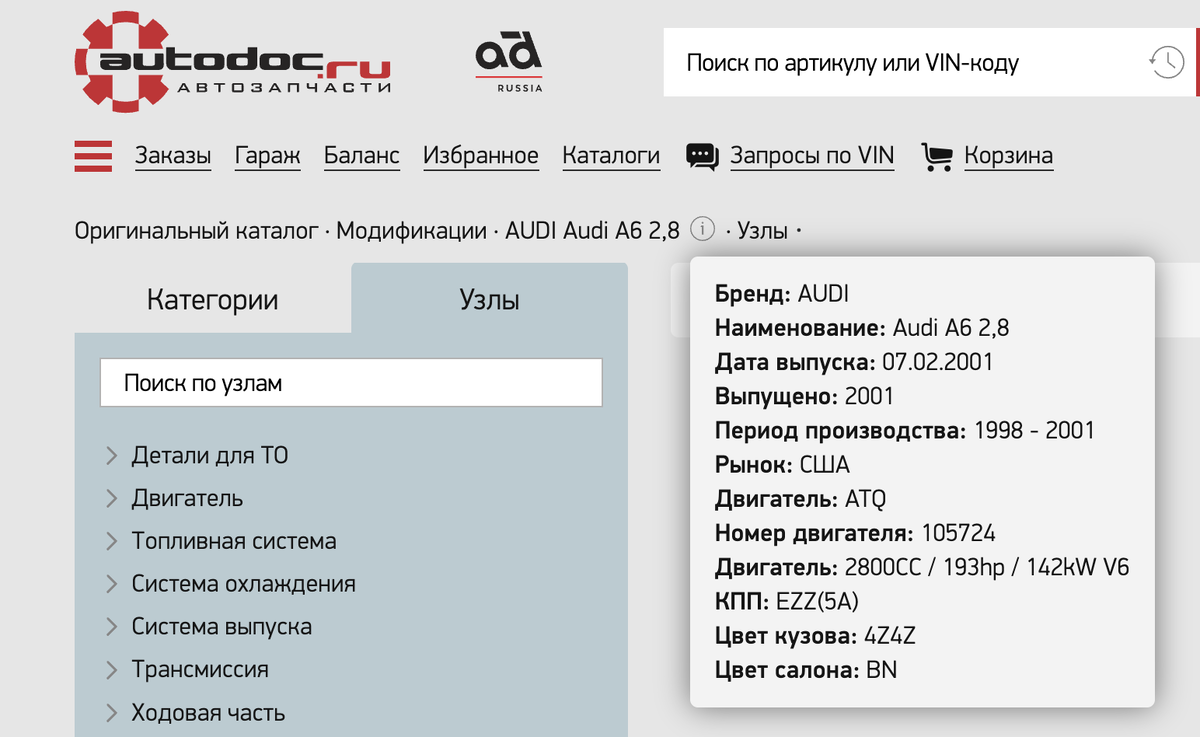Click 'Выпущено: 2001' line
Viewport: 1200px width, 737px height.
click(x=804, y=396)
